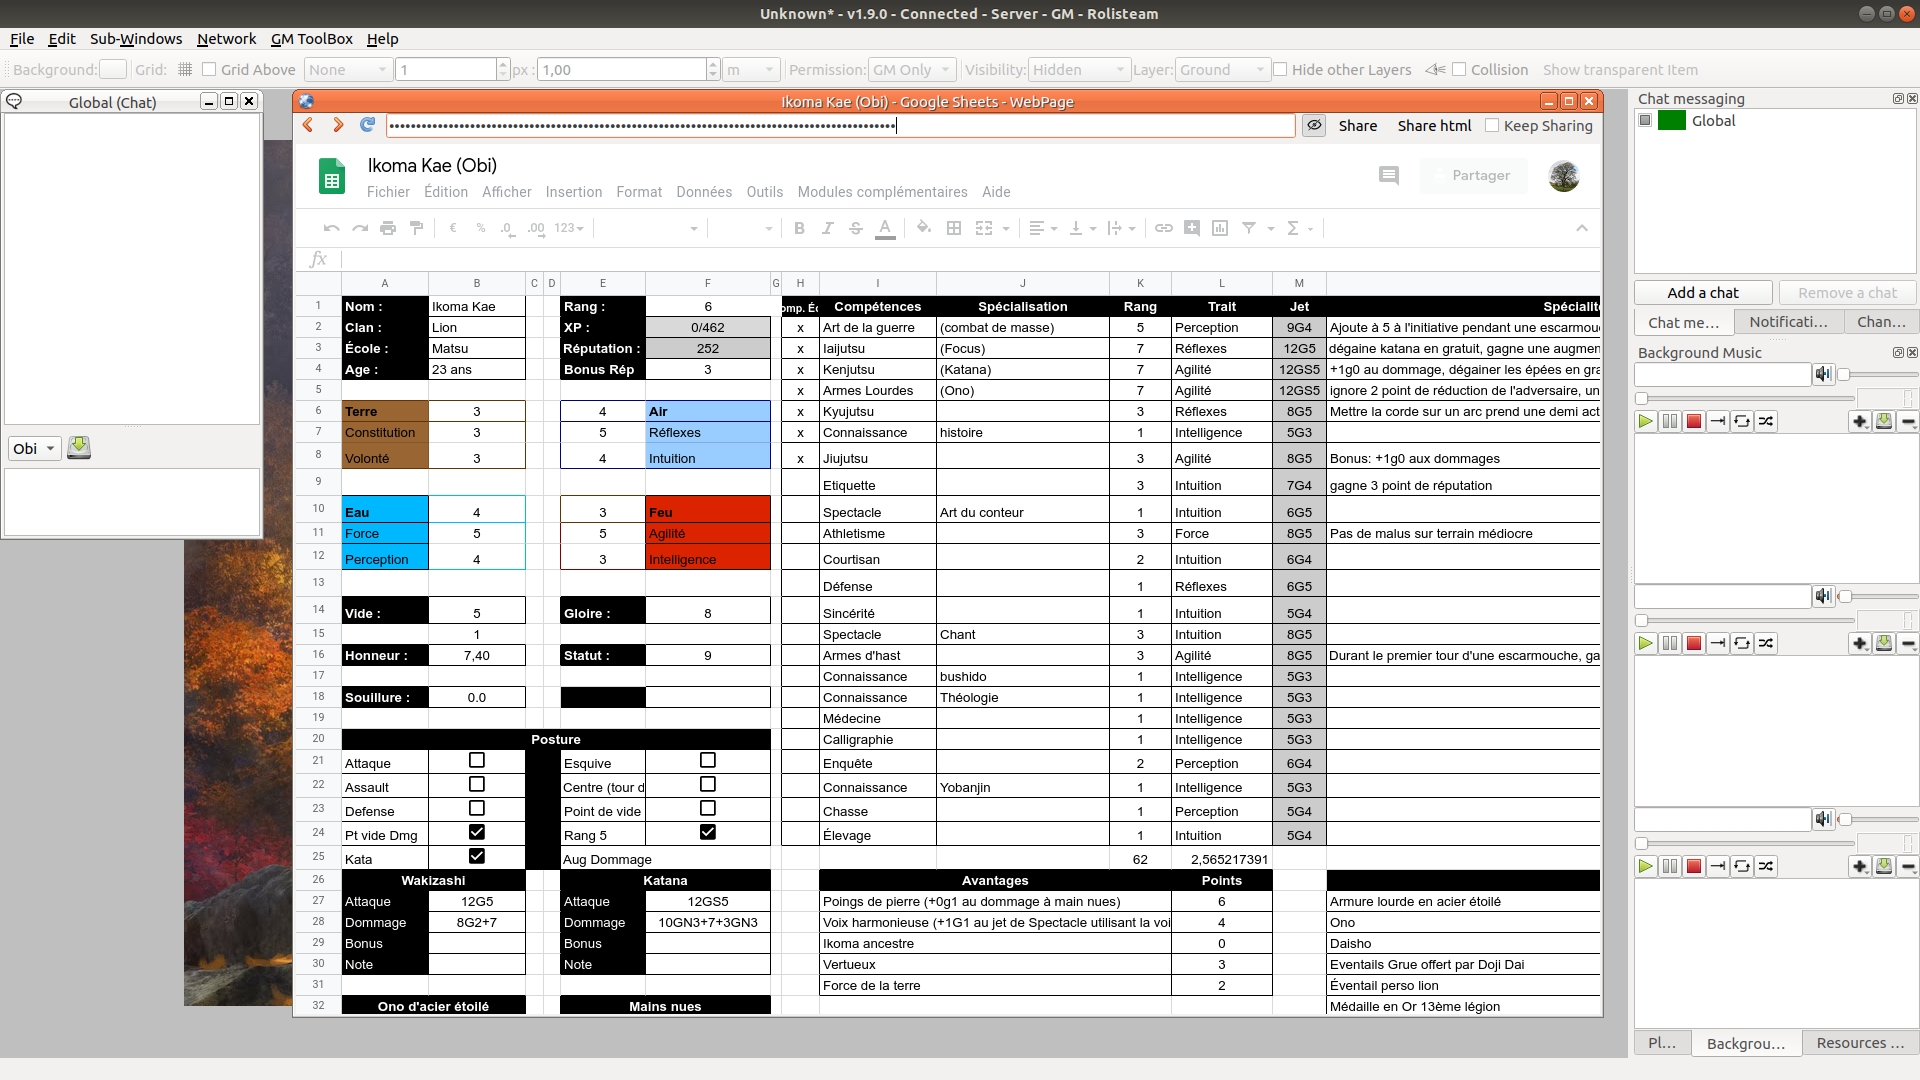Open the Permission GM Only dropdown

[911, 70]
